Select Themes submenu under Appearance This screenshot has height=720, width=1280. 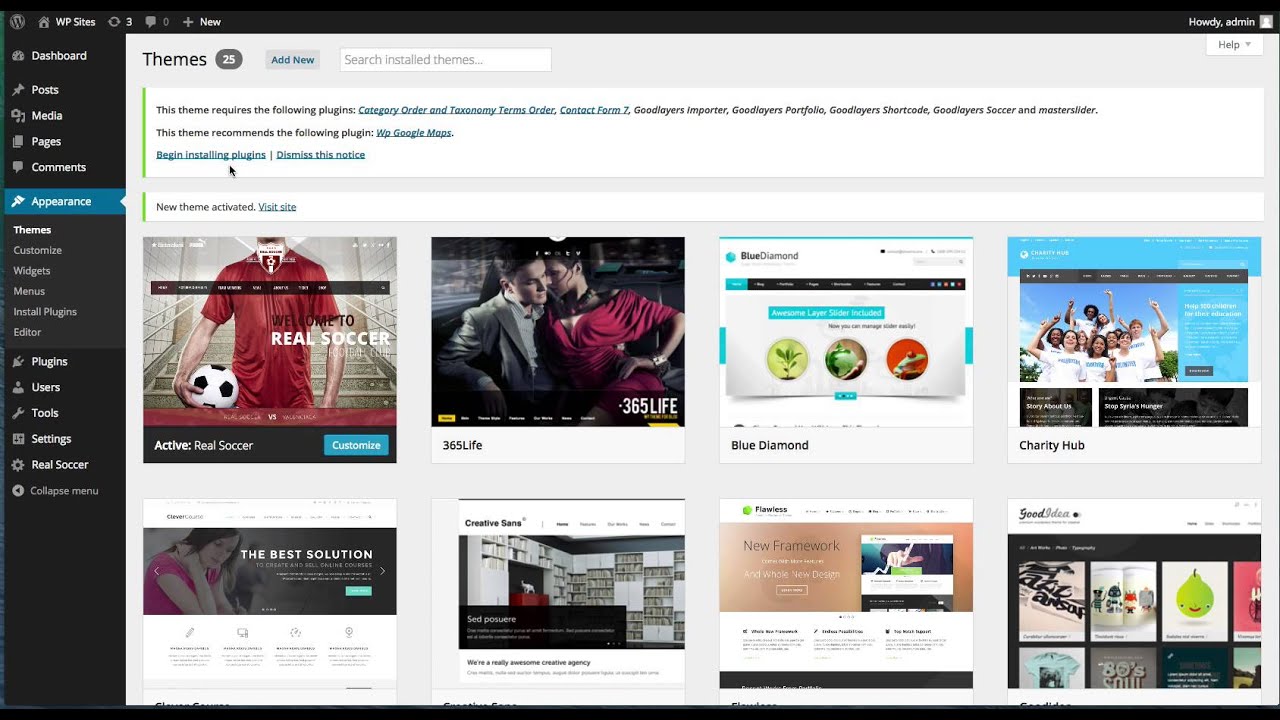coord(32,230)
